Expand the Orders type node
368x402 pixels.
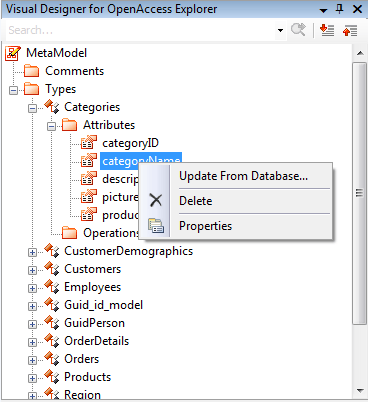[32, 360]
